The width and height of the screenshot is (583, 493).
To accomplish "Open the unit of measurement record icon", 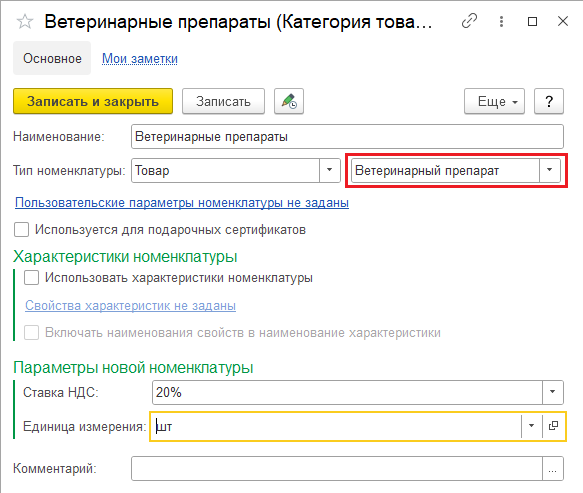I will tap(553, 426).
